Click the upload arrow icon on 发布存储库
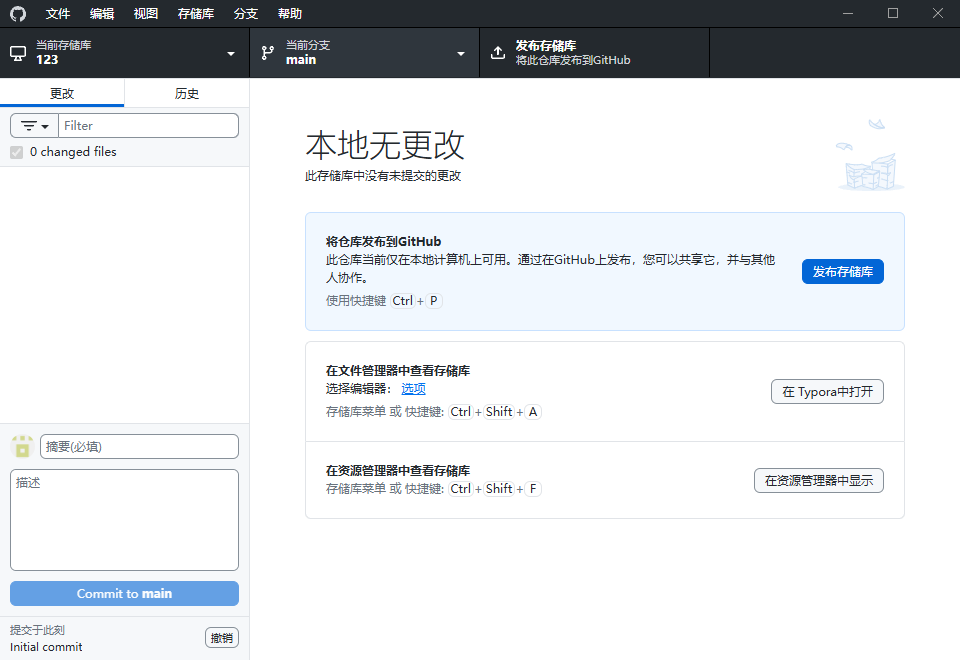Image resolution: width=960 pixels, height=660 pixels. pyautogui.click(x=498, y=52)
